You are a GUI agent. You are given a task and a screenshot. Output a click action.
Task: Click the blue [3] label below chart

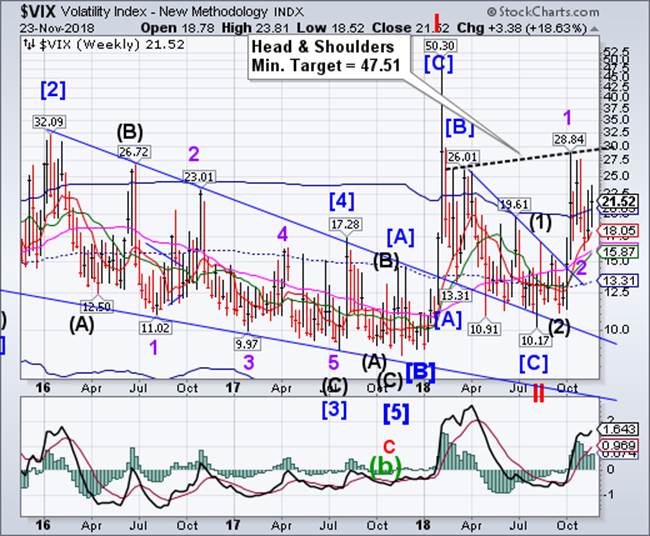click(x=334, y=409)
